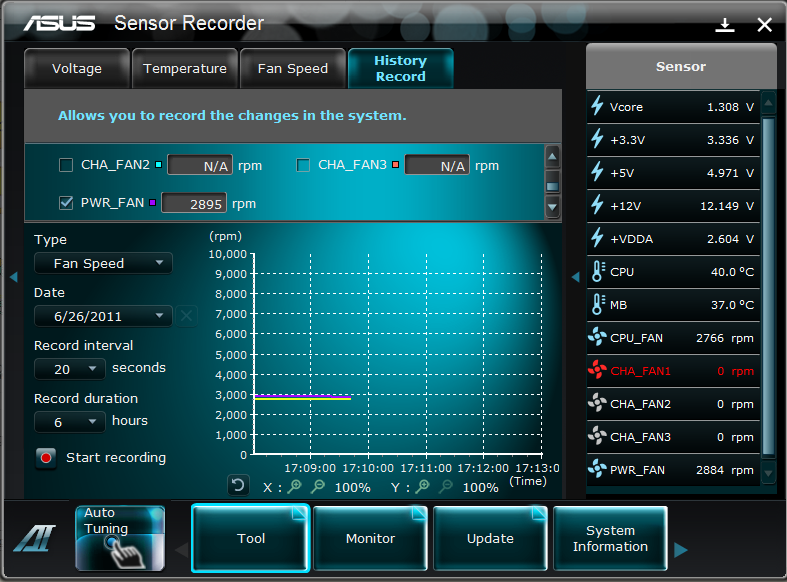The height and width of the screenshot is (582, 787).
Task: Click the CHA_FAN2 fan icon in sensor list
Action: coord(597,403)
